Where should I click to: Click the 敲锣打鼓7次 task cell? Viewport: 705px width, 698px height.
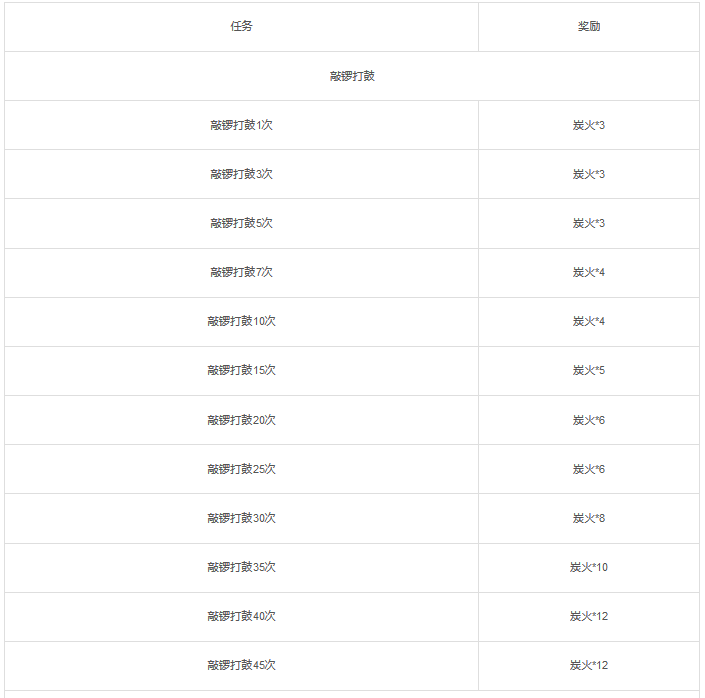coord(241,272)
